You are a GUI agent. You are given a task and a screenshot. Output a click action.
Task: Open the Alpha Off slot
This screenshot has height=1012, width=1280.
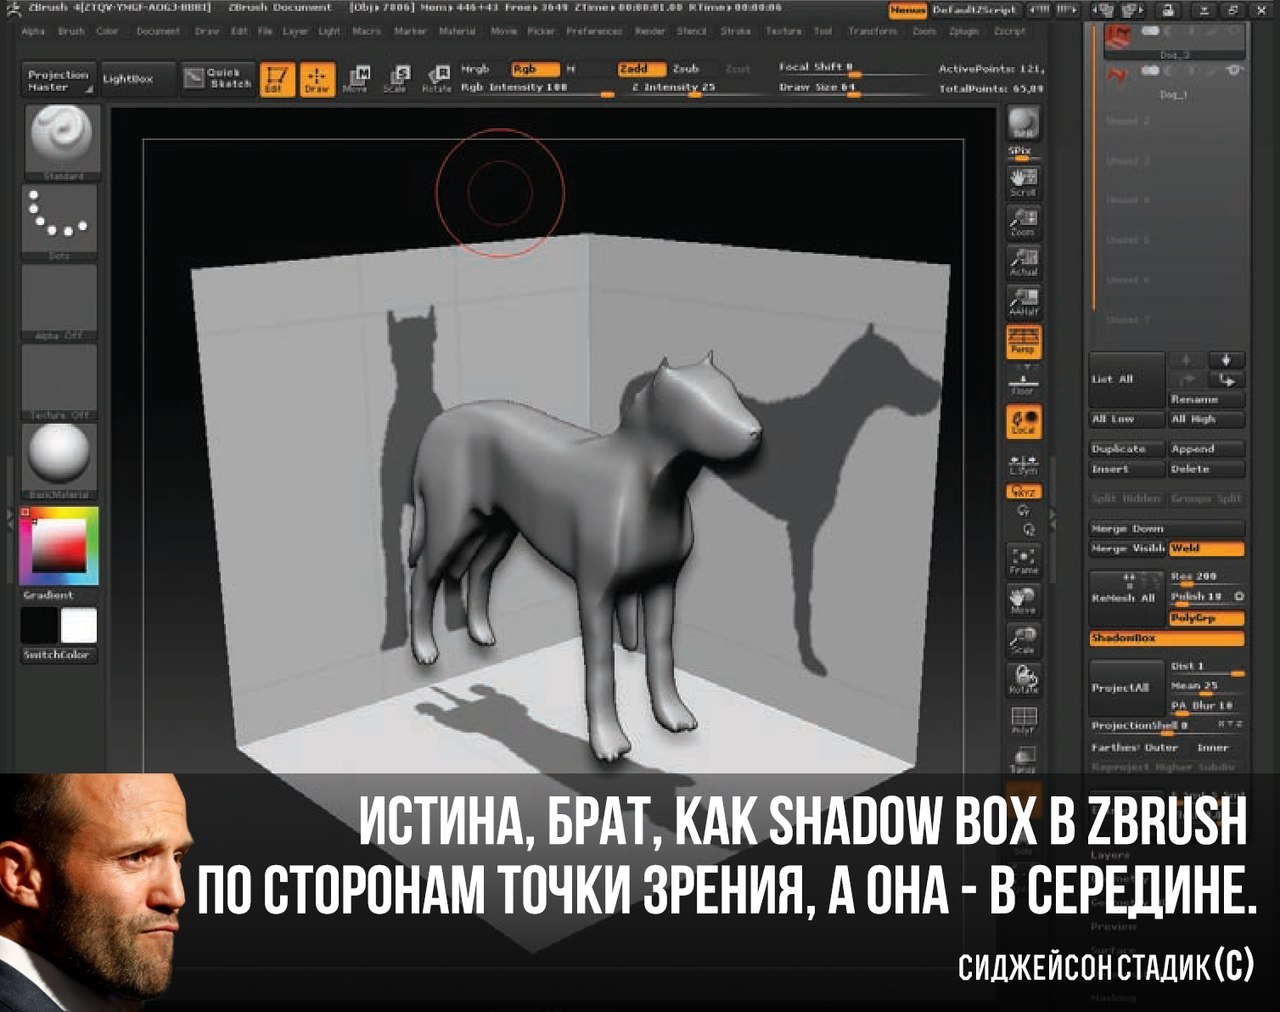[60, 303]
